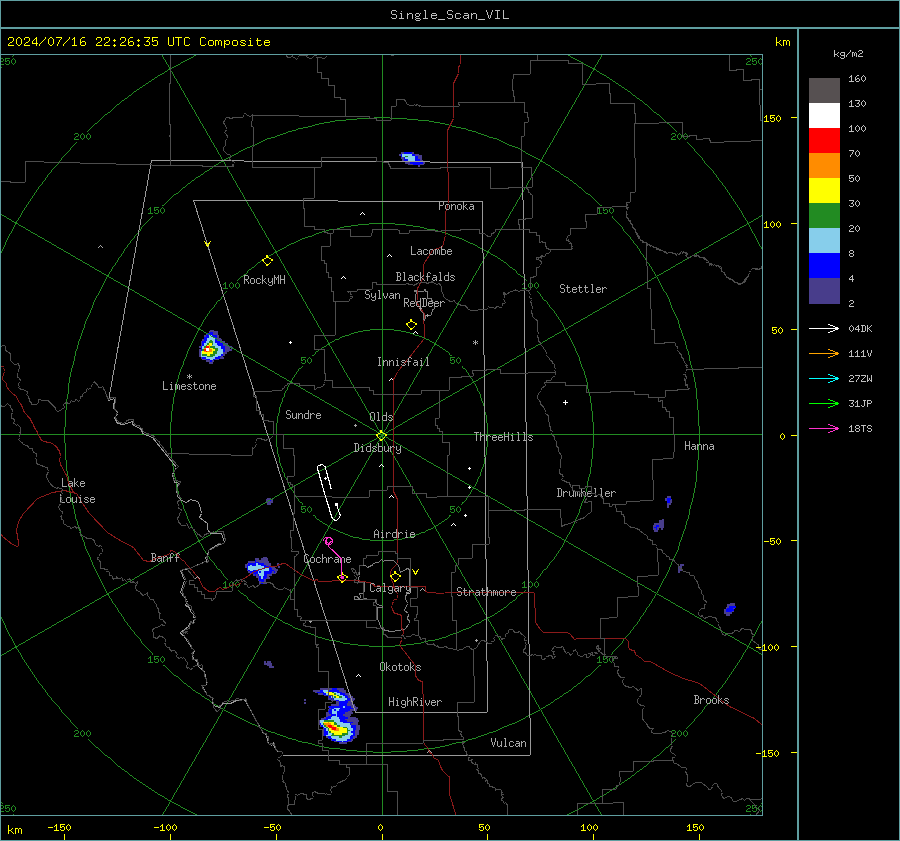Pick the yellow legend color swatch
Viewport: 900px width, 841px height.
click(x=824, y=191)
